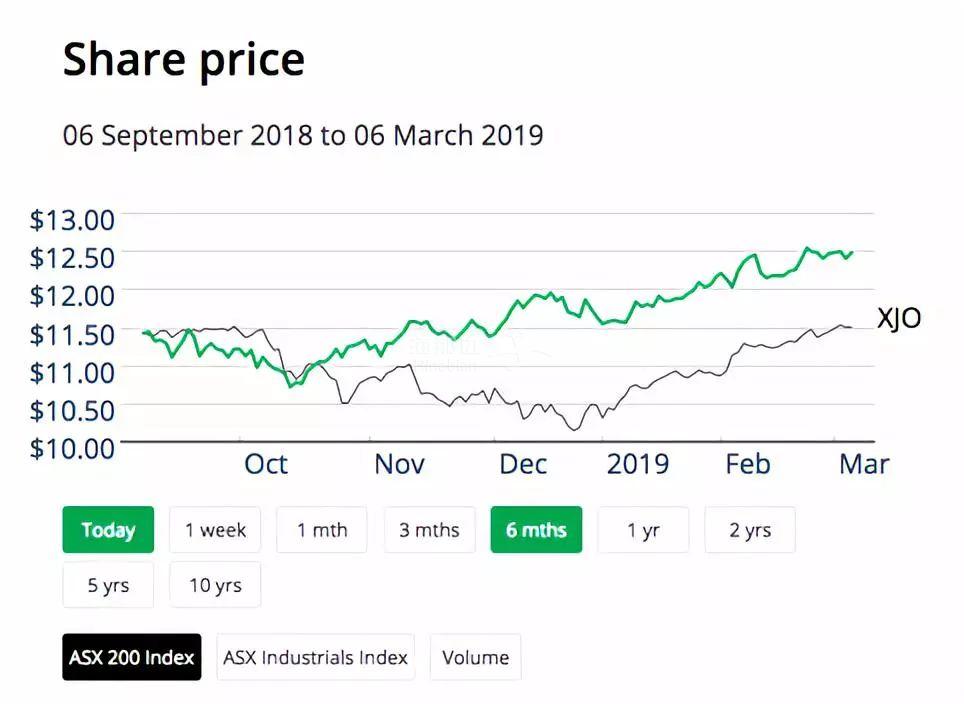Click the Feb label on the time axis

coord(748,464)
